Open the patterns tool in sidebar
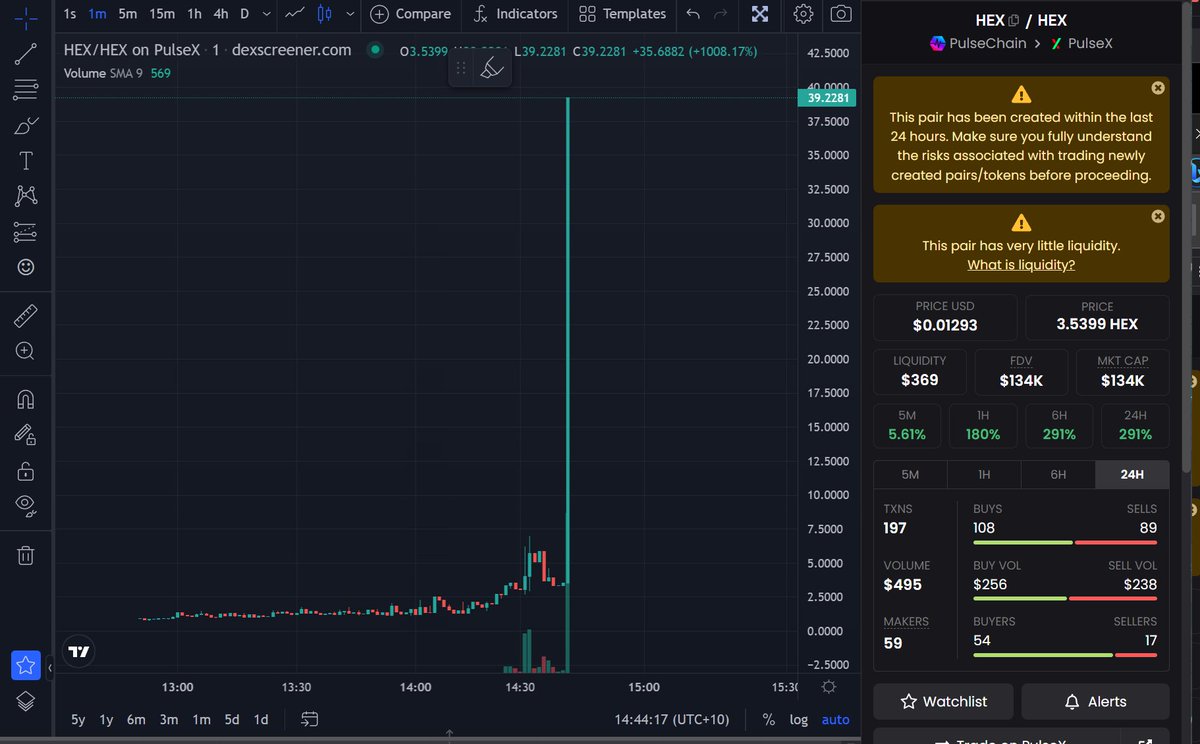Viewport: 1200px width, 744px height. pos(26,196)
